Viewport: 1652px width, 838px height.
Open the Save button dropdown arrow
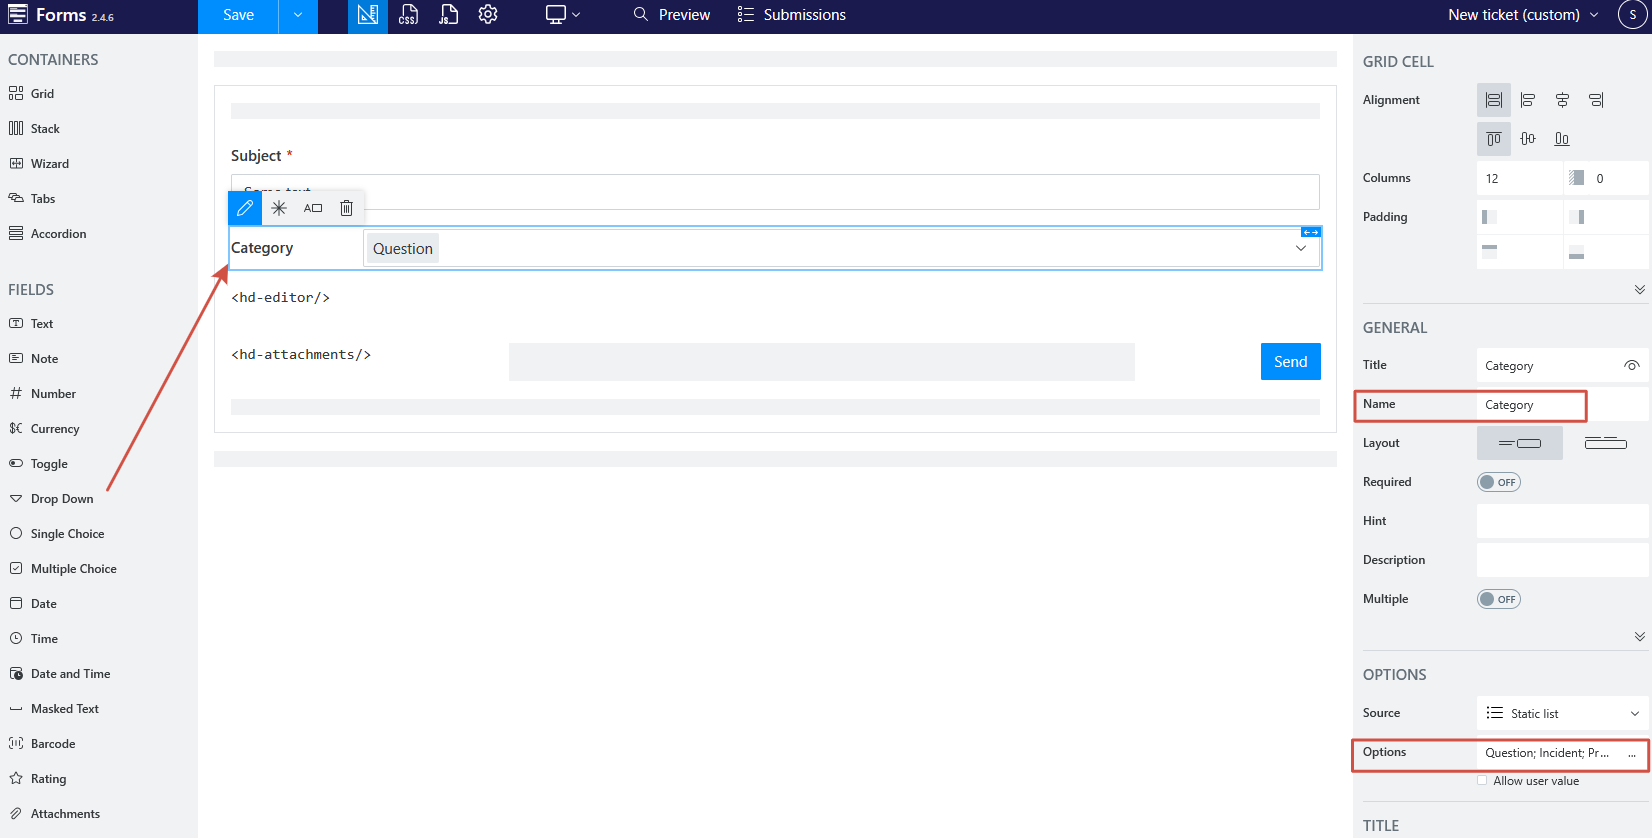tap(298, 15)
